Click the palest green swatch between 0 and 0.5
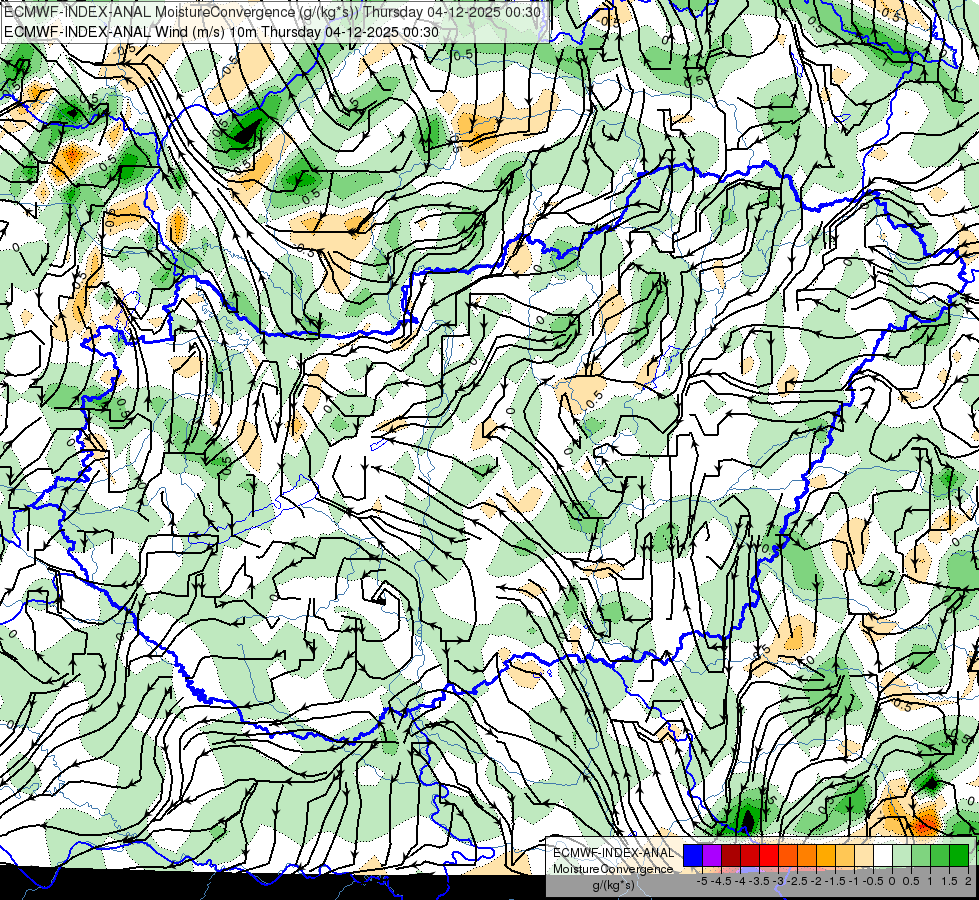979x900 pixels. click(x=902, y=856)
